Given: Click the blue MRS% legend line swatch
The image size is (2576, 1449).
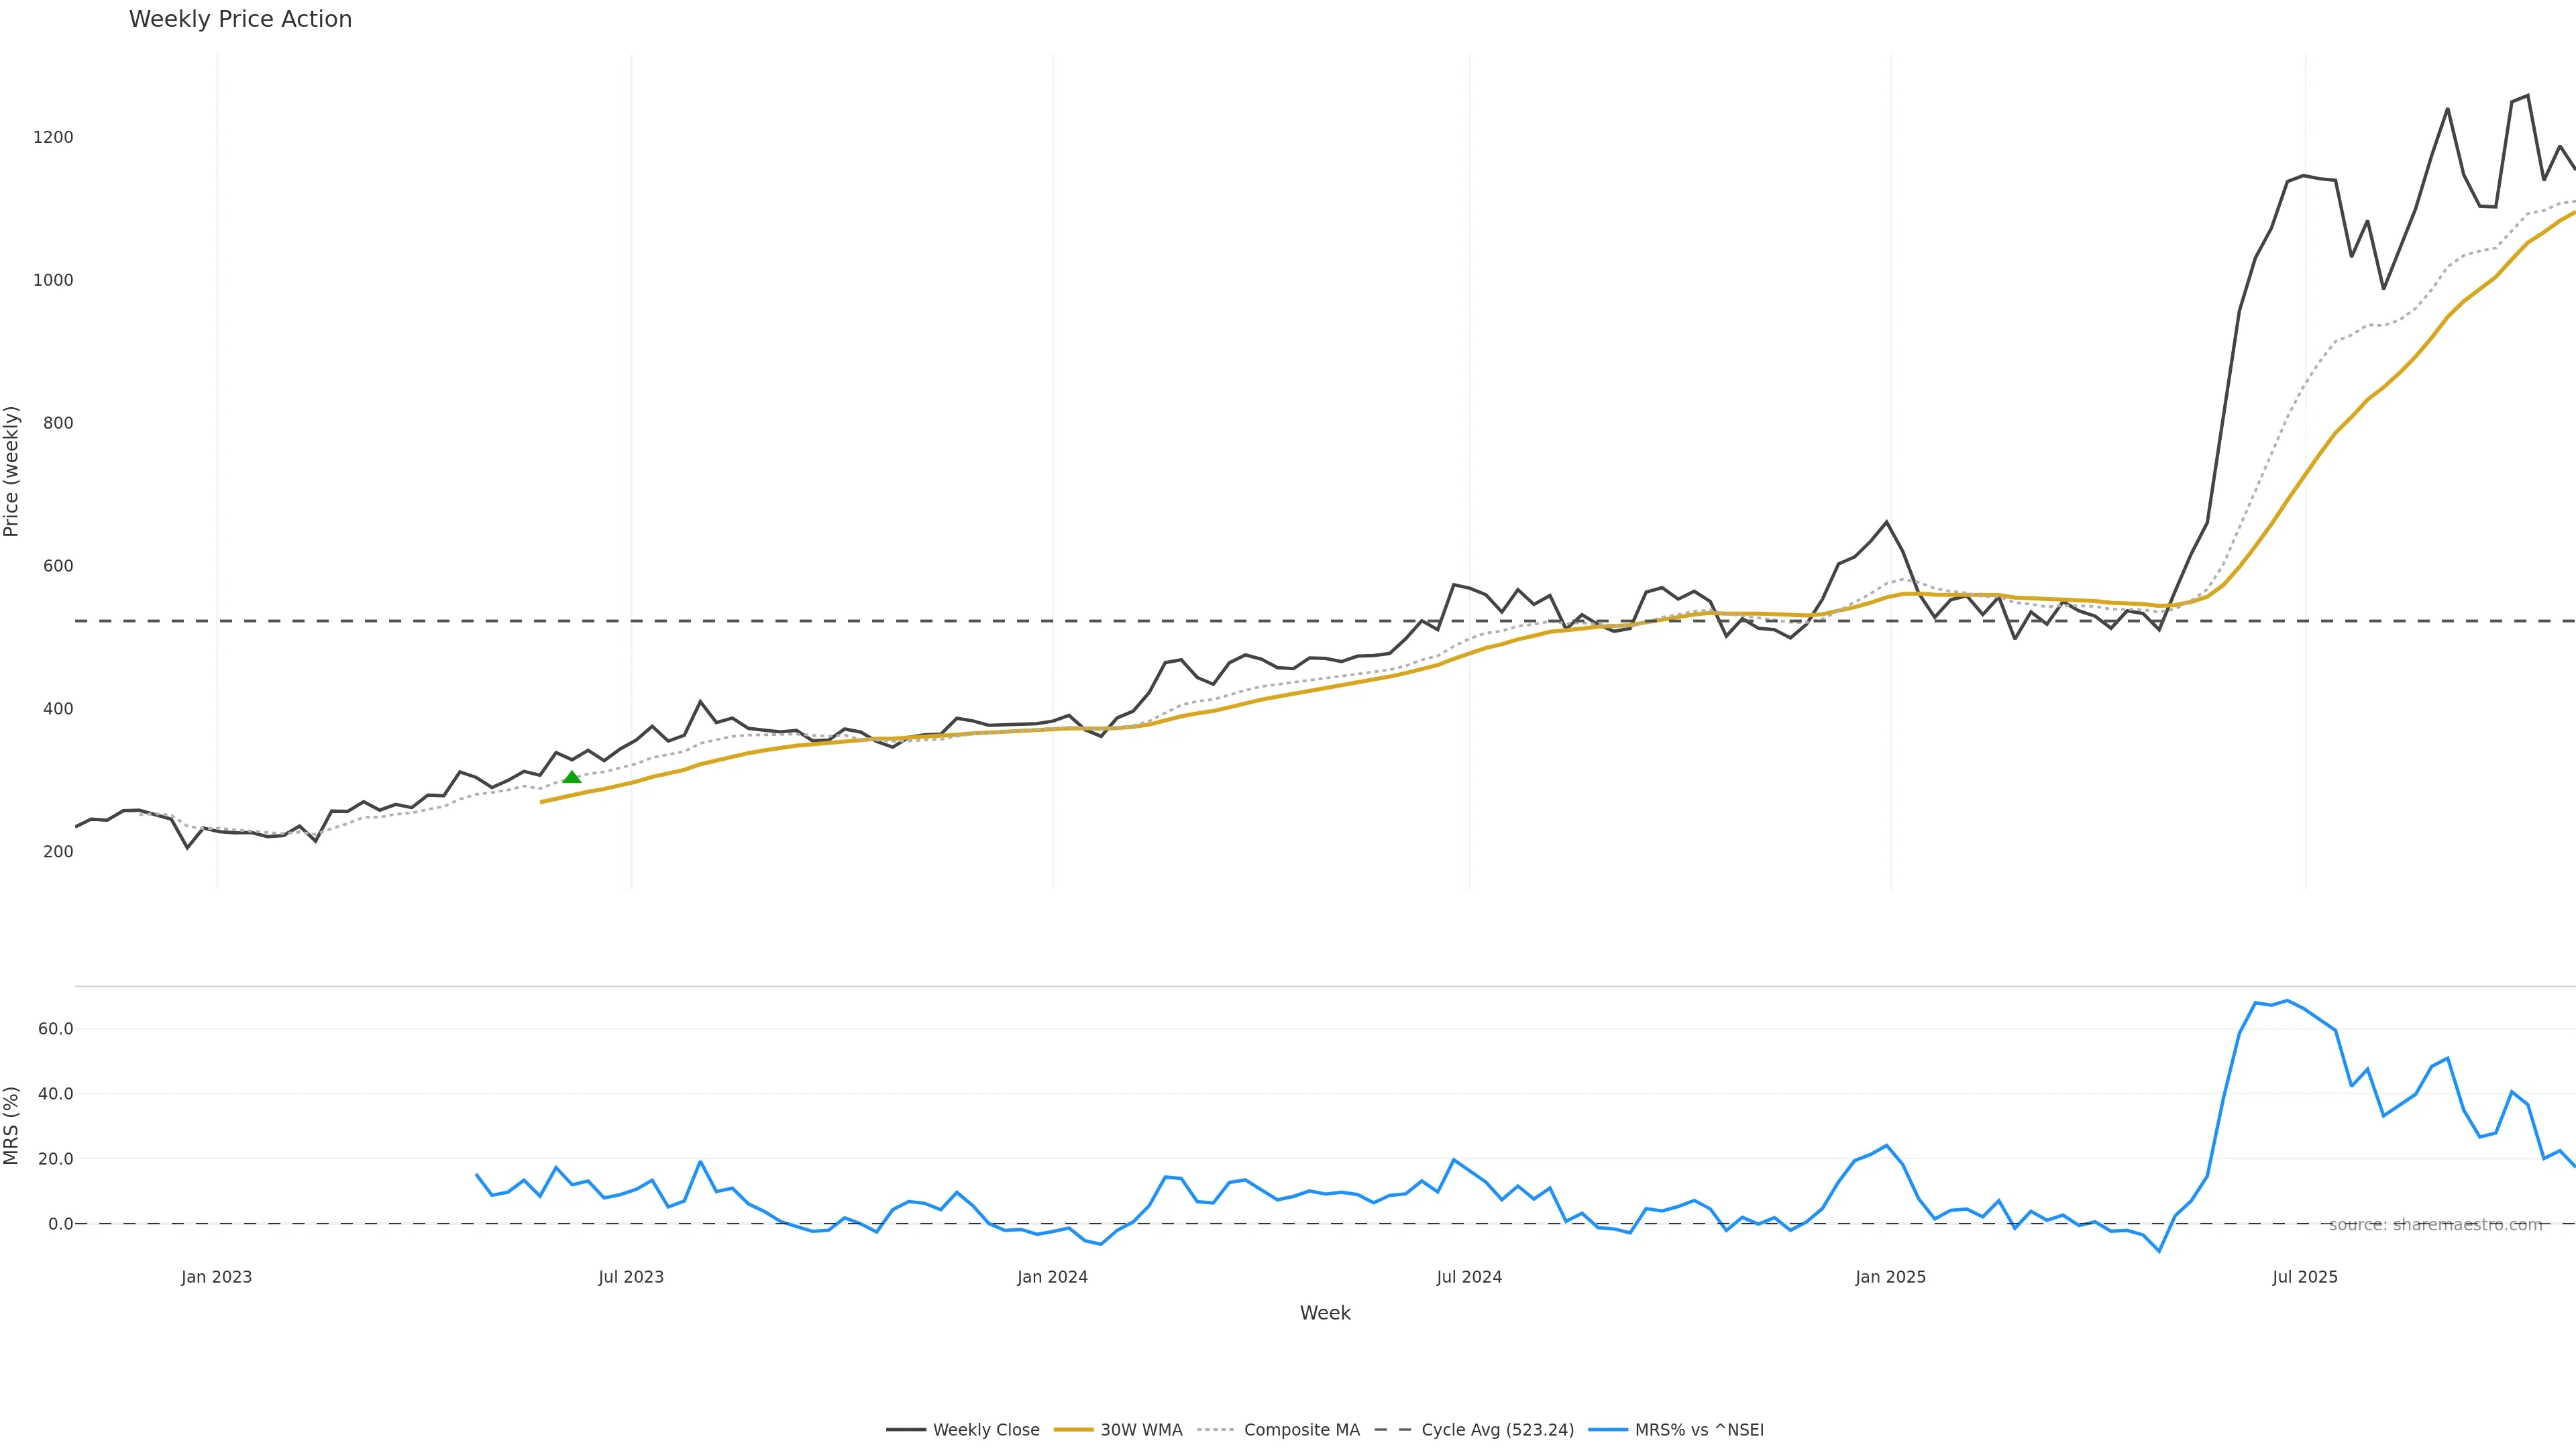Looking at the screenshot, I should coord(1608,1430).
